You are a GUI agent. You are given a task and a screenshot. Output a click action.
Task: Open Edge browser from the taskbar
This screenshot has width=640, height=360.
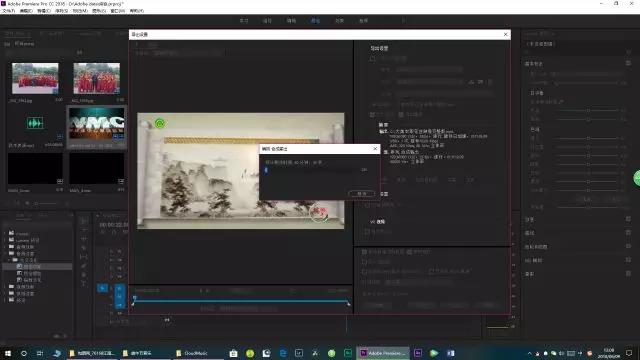coord(282,353)
